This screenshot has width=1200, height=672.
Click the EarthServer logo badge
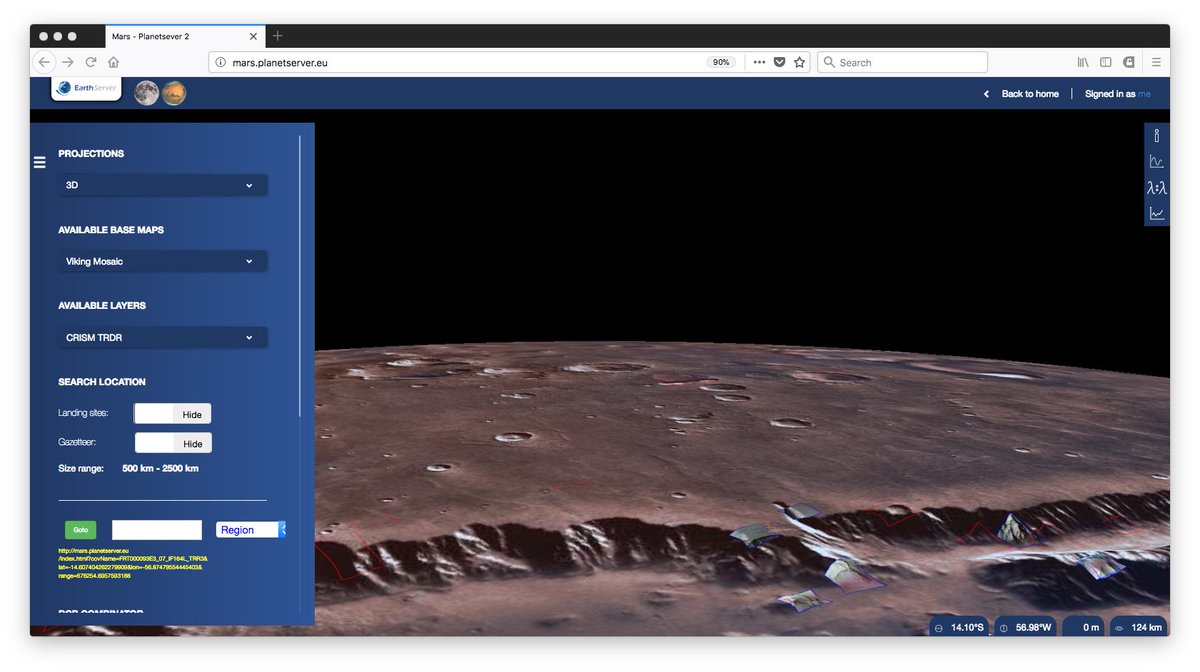pos(86,87)
